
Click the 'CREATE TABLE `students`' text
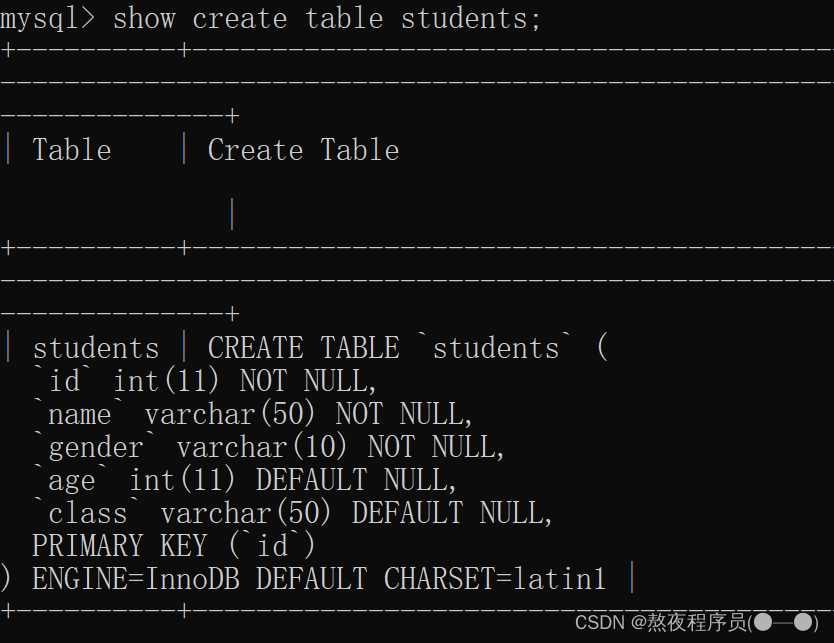(389, 348)
